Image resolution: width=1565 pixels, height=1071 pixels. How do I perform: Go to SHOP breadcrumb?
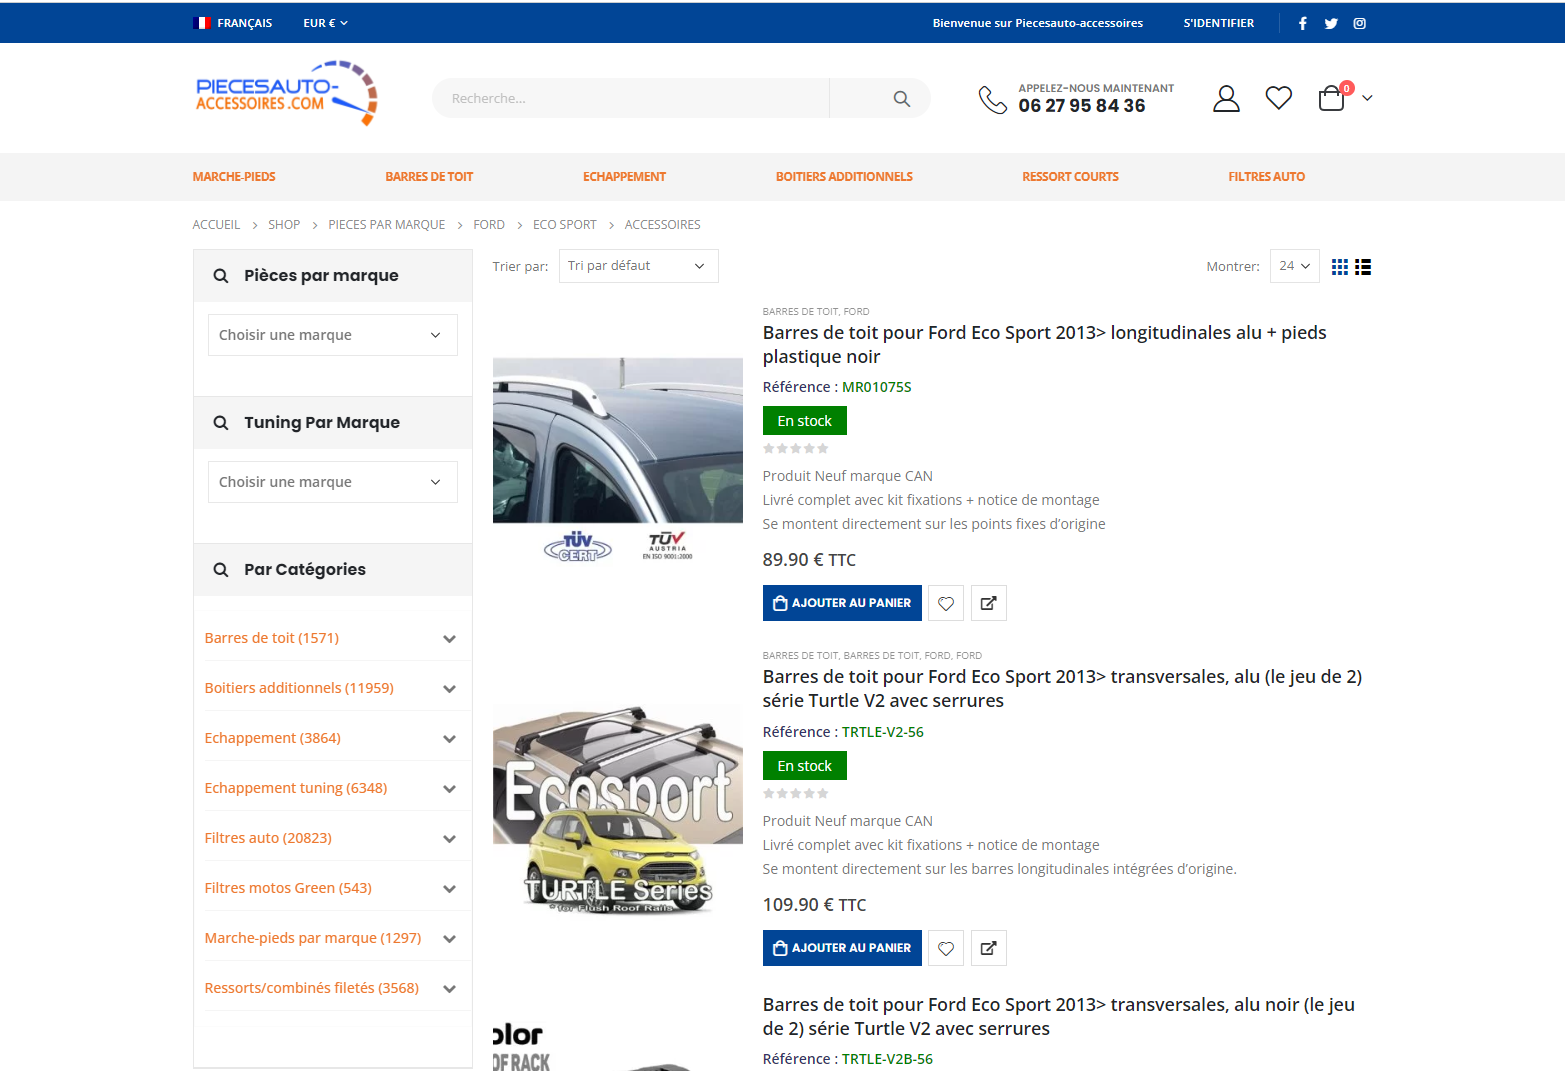284,225
